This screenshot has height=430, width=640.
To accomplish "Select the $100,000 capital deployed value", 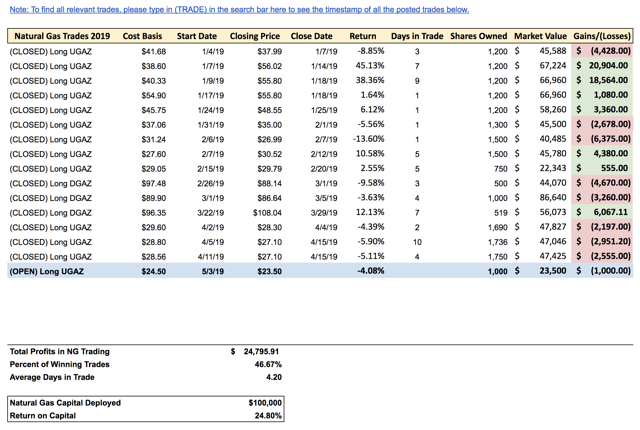I will (x=265, y=403).
